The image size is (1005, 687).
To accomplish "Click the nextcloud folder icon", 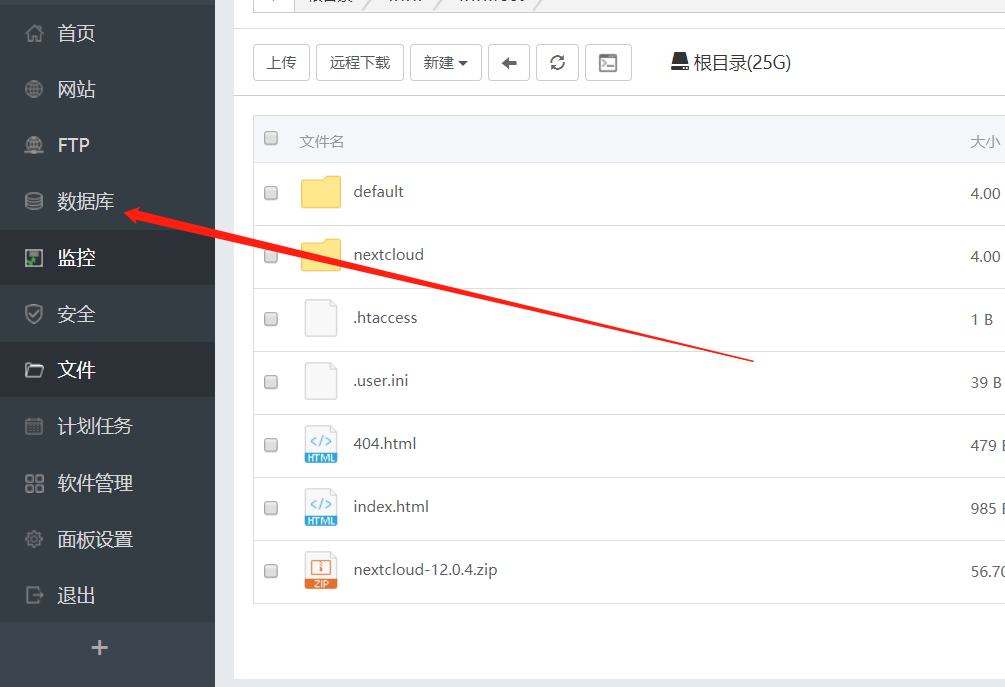I will tap(321, 255).
